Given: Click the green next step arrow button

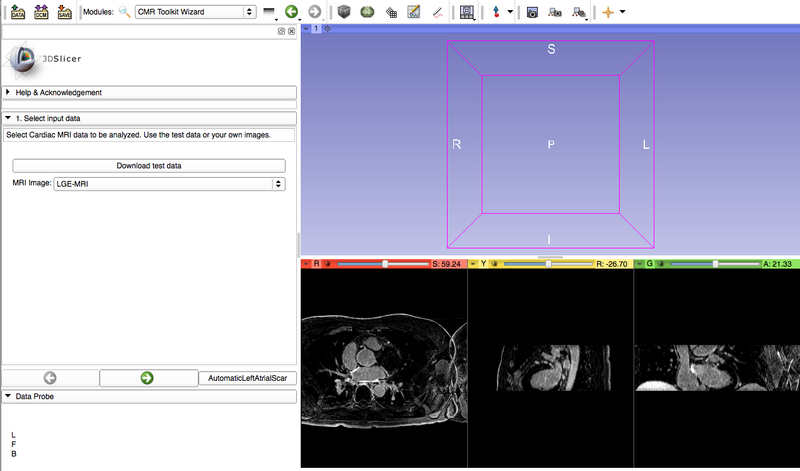Looking at the screenshot, I should pos(147,378).
